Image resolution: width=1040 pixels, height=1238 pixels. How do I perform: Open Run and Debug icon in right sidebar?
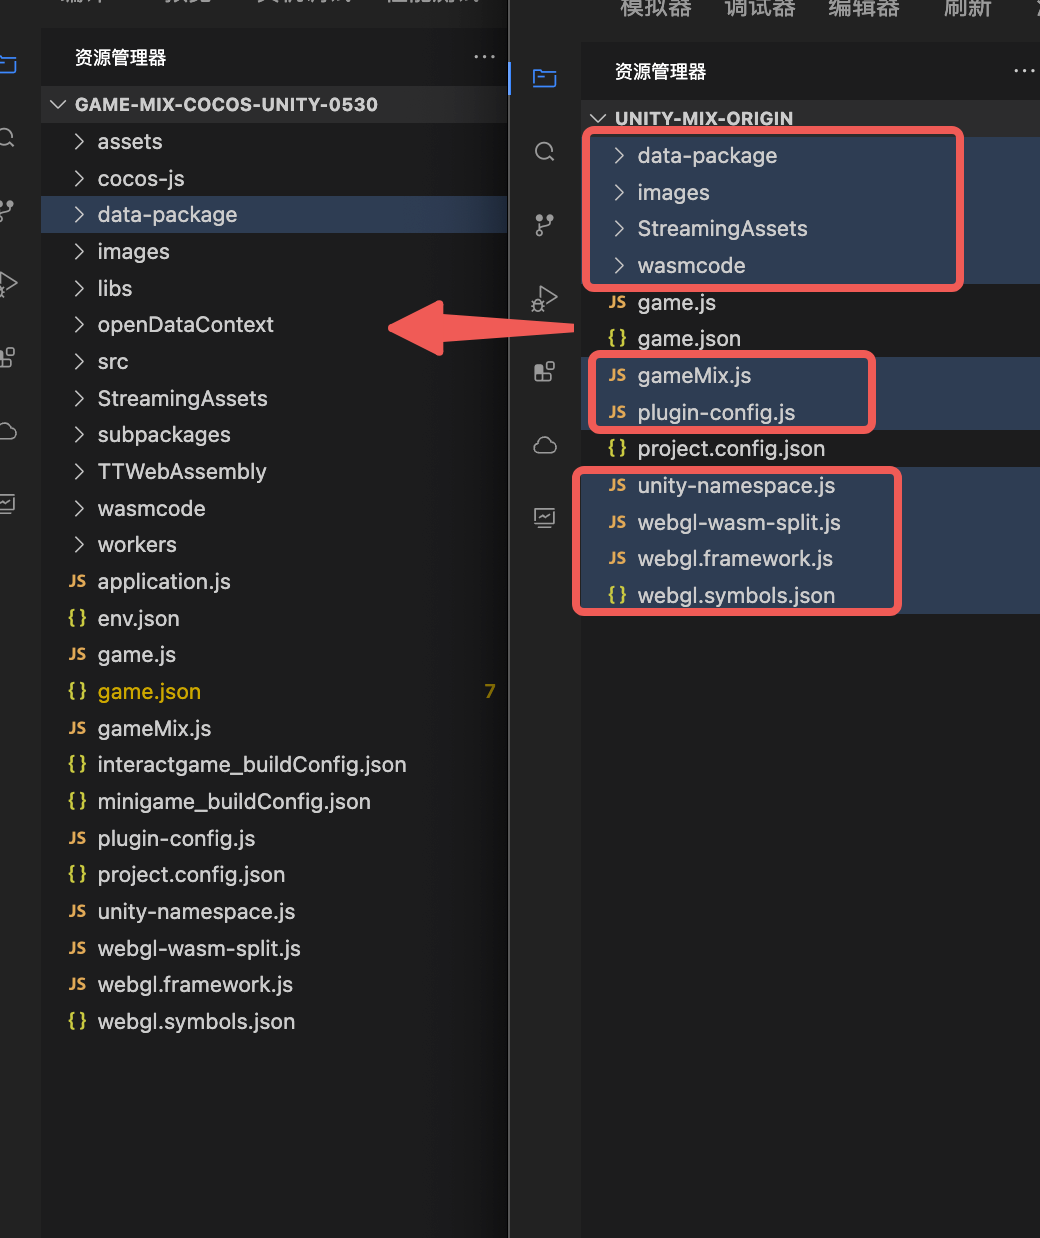(545, 299)
